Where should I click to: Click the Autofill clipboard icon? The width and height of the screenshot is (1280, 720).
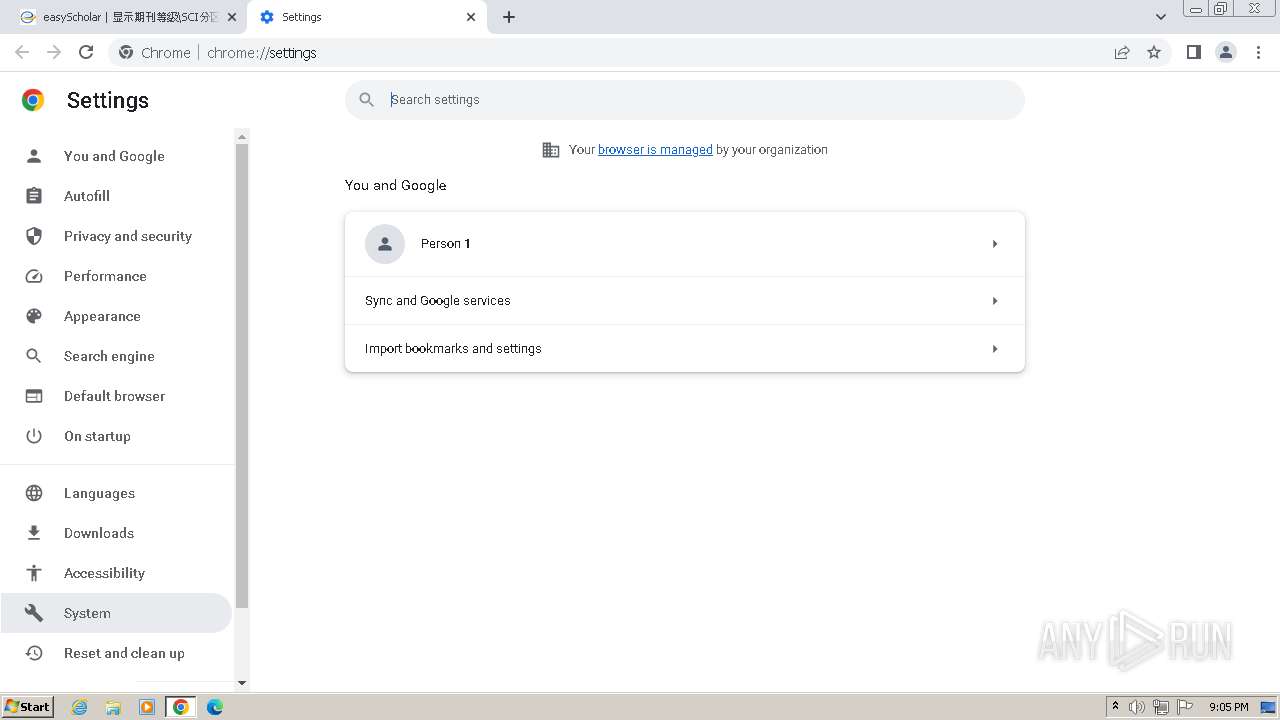pos(34,196)
